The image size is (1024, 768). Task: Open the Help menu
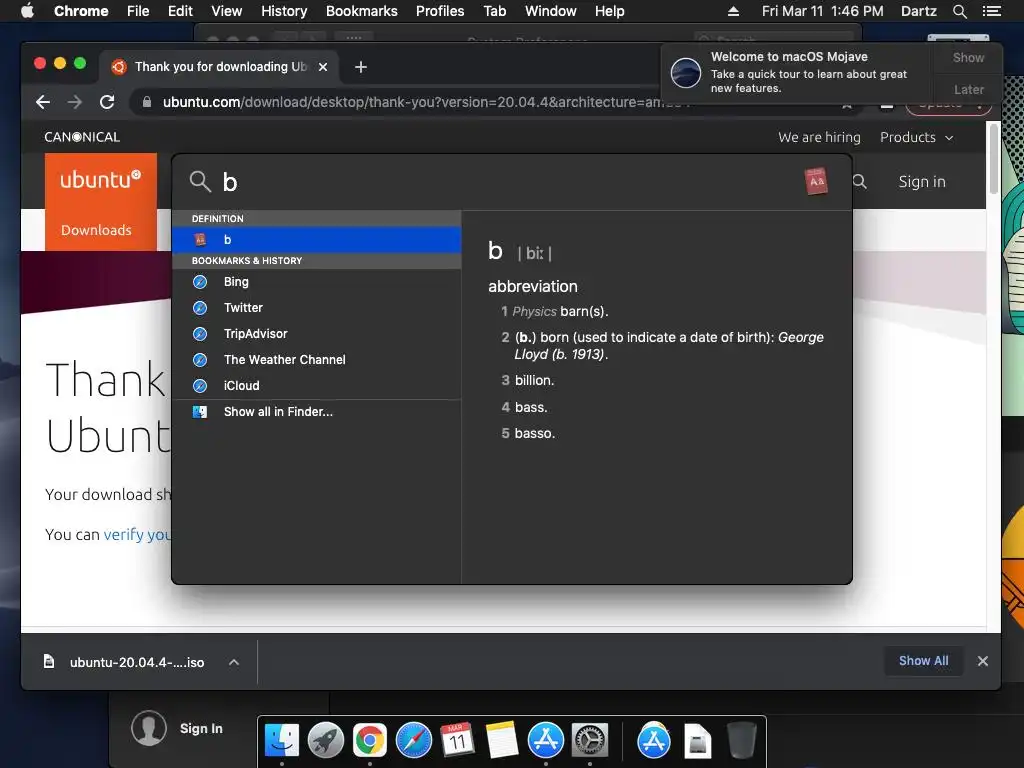coord(609,11)
